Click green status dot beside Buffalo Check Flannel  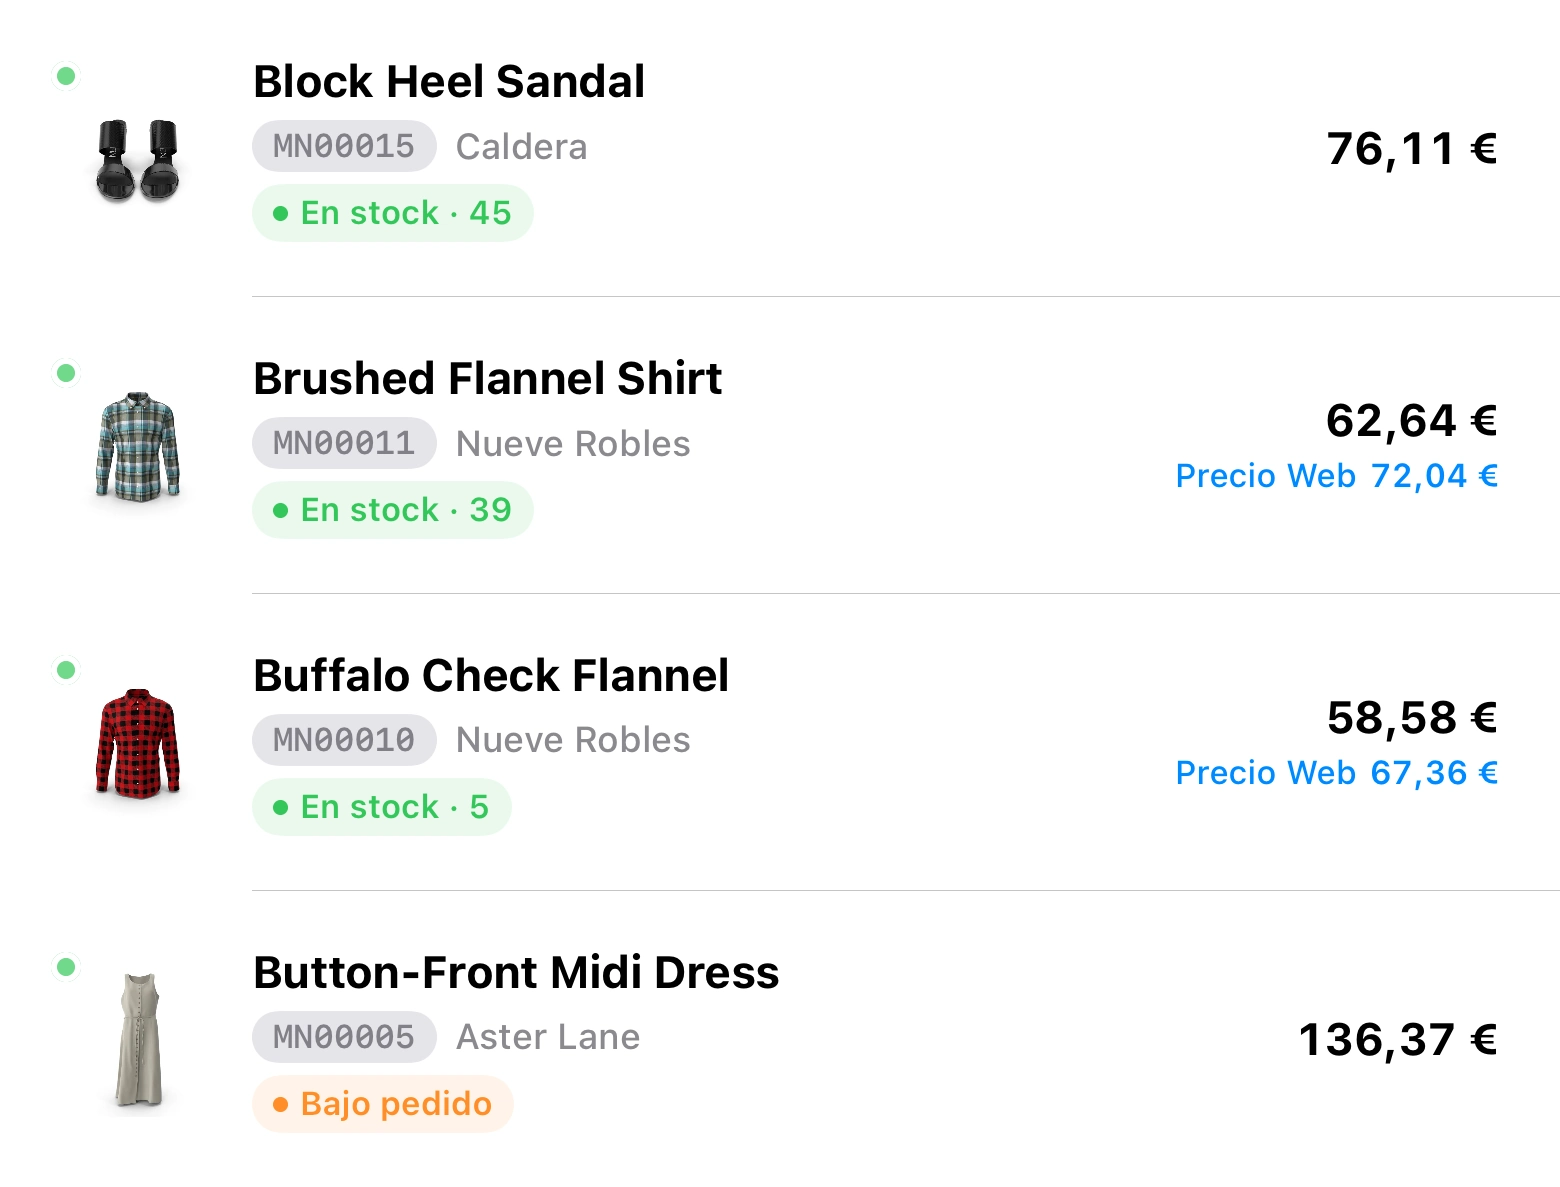66,670
